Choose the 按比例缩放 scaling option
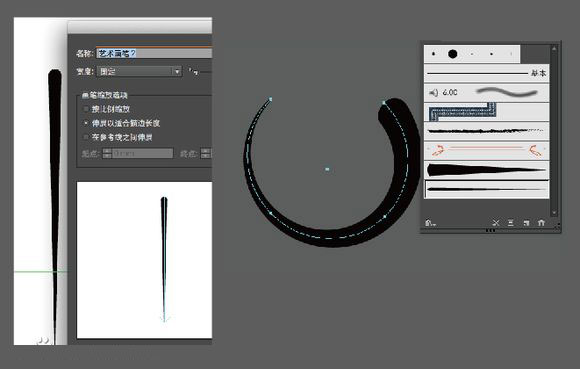580x369 pixels. 86,109
